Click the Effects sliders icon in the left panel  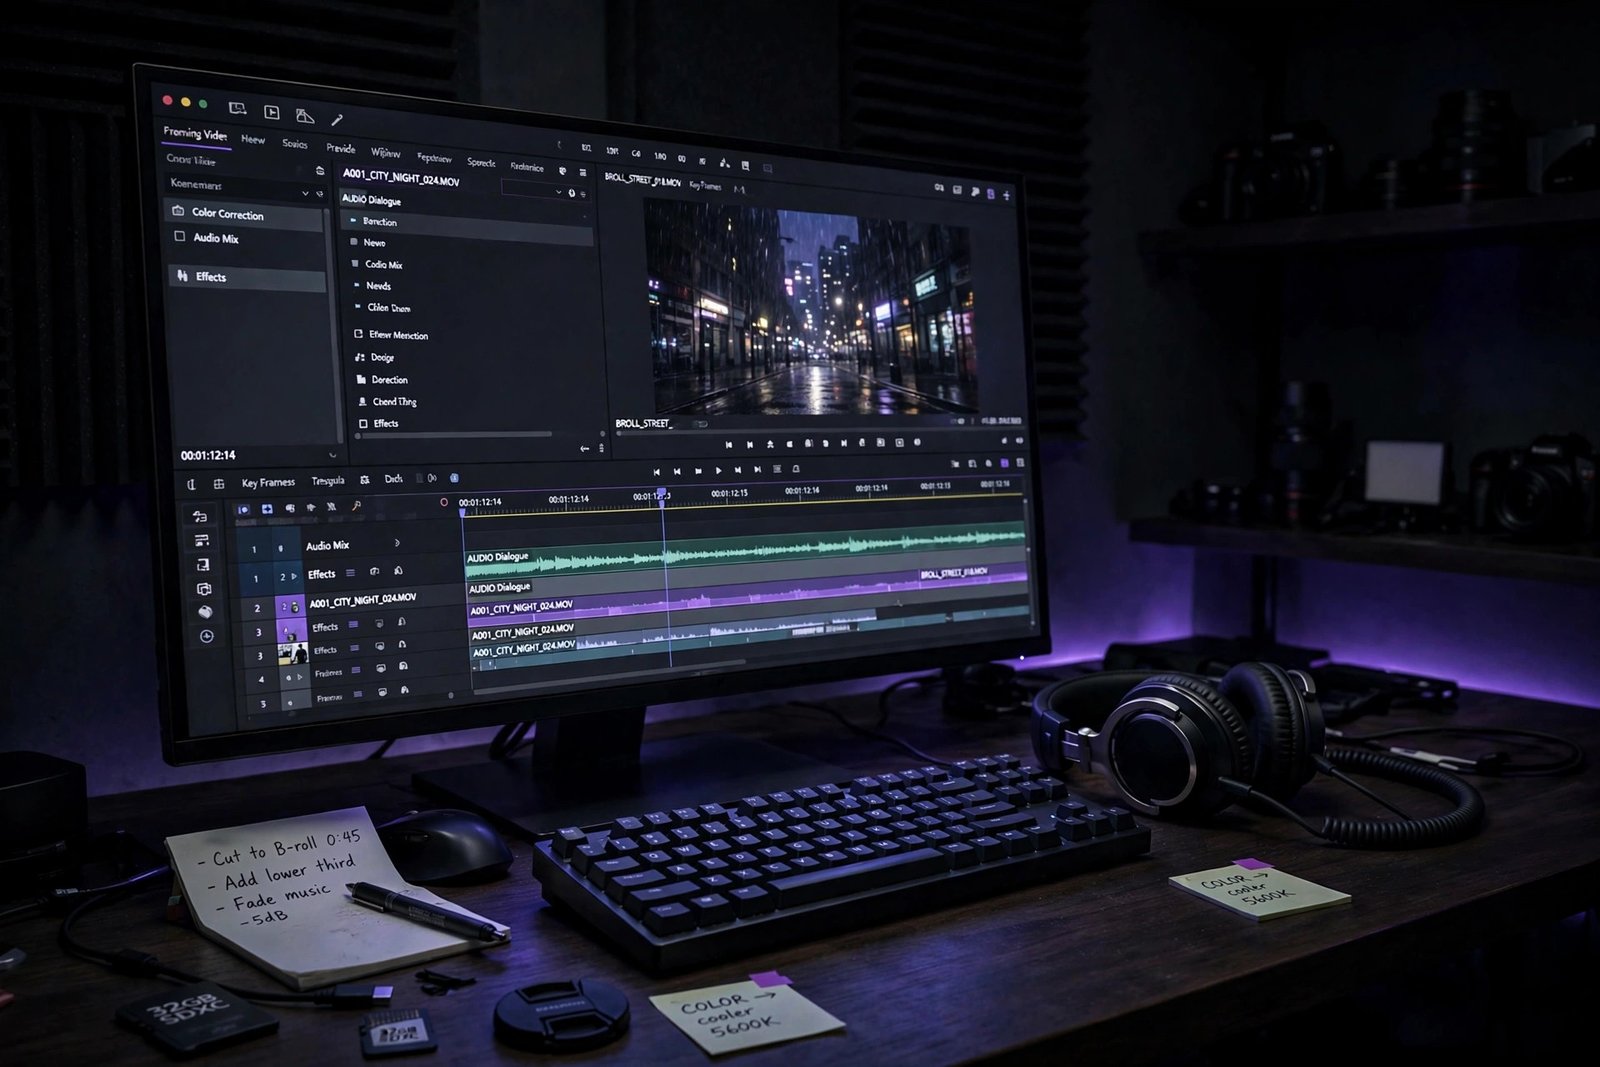(x=182, y=275)
